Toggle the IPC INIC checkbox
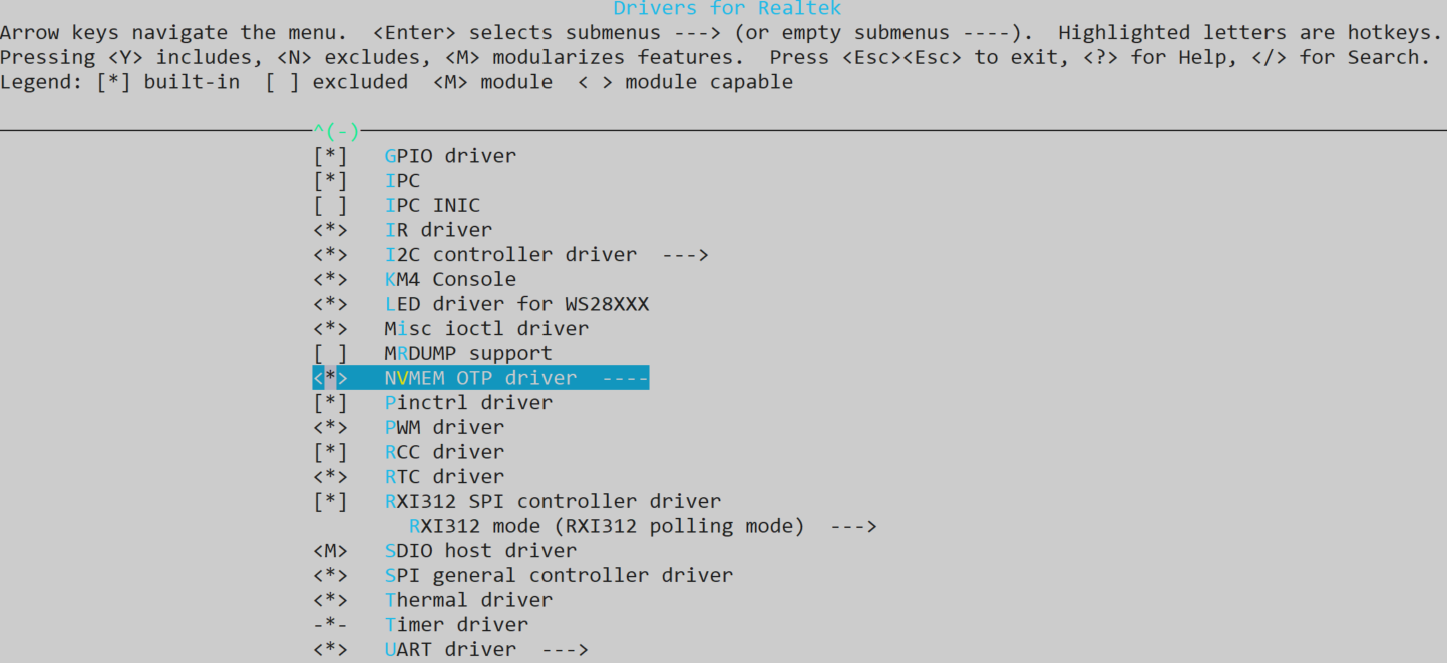This screenshot has height=663, width=1447. point(330,205)
